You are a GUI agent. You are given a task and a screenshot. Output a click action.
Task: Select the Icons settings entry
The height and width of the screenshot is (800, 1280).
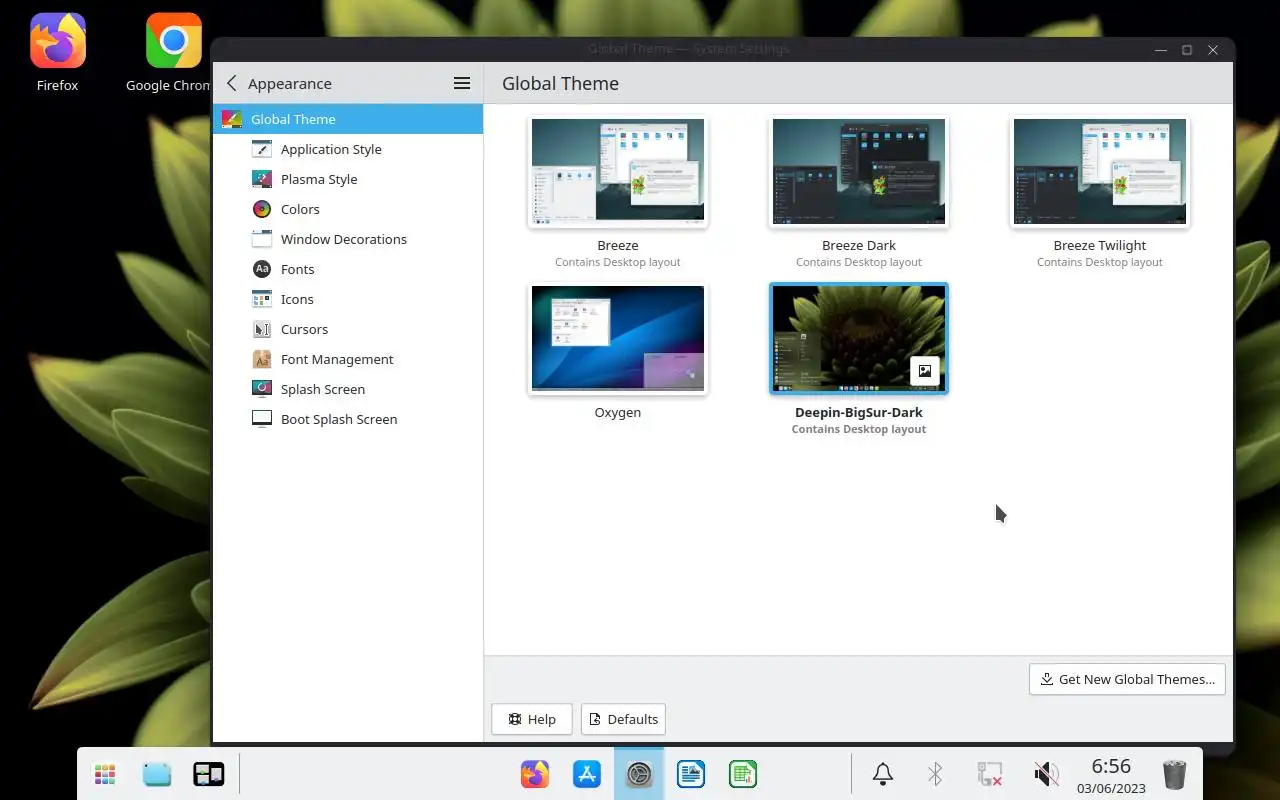click(348, 299)
